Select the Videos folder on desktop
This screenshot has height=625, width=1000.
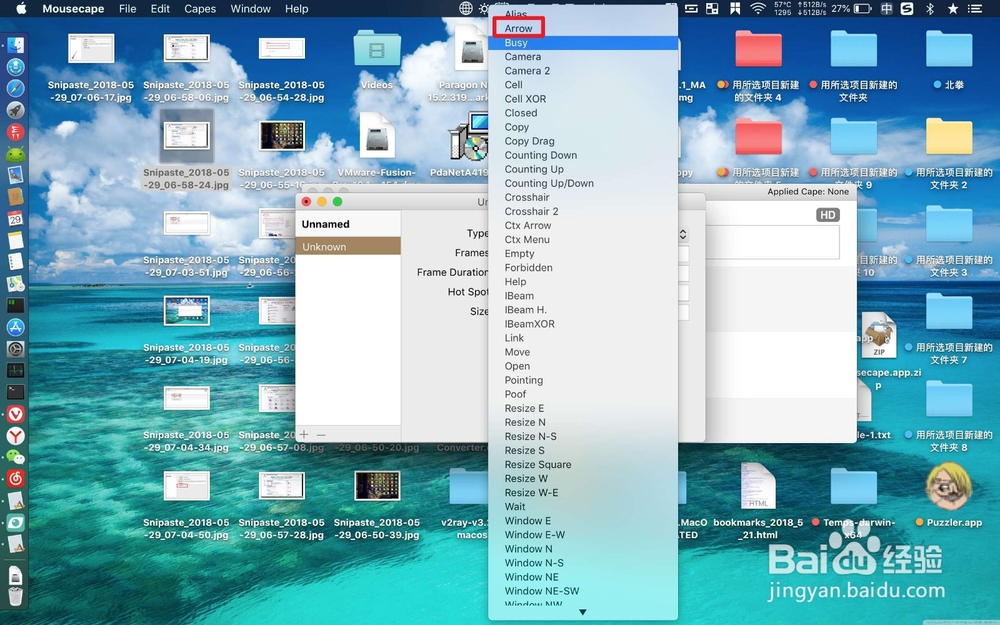[x=376, y=50]
